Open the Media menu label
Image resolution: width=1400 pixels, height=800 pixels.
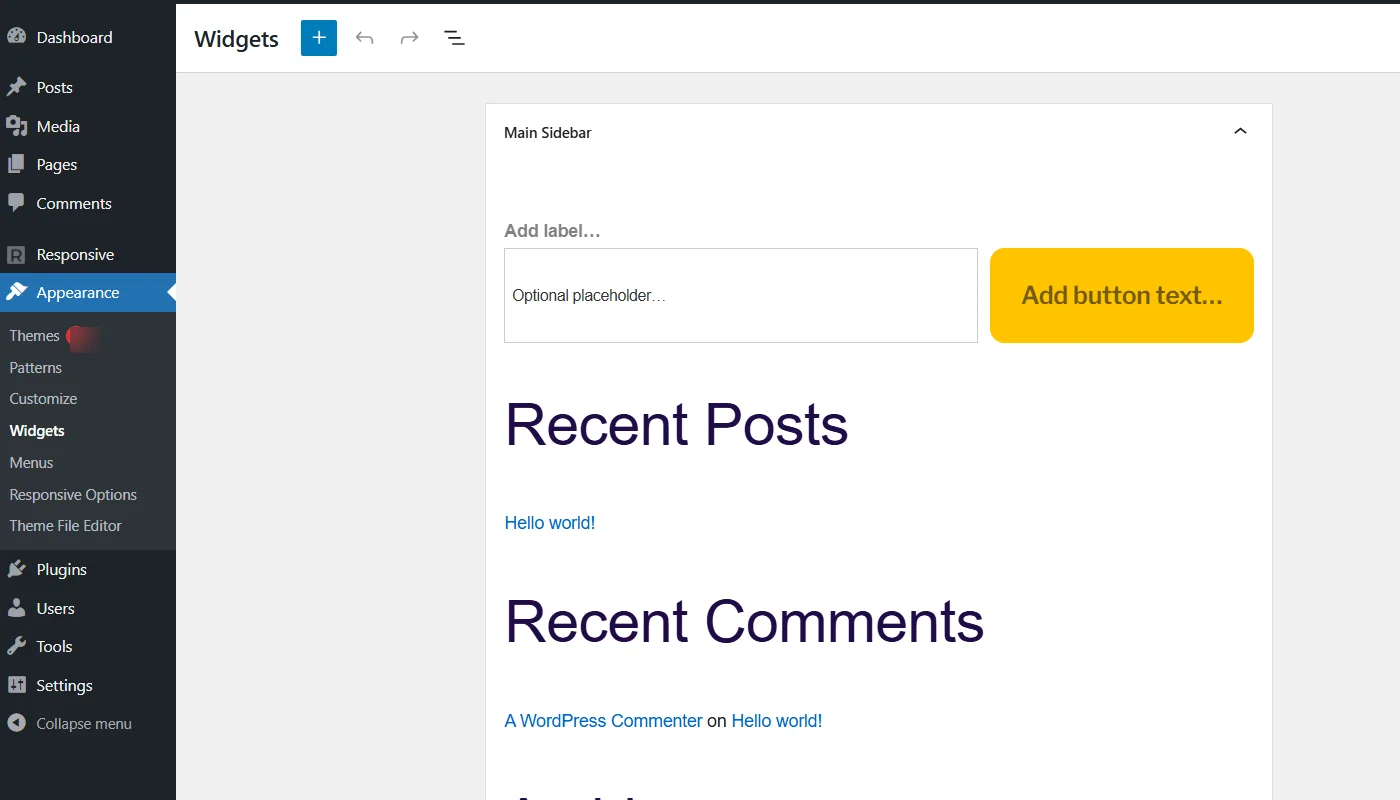point(58,126)
